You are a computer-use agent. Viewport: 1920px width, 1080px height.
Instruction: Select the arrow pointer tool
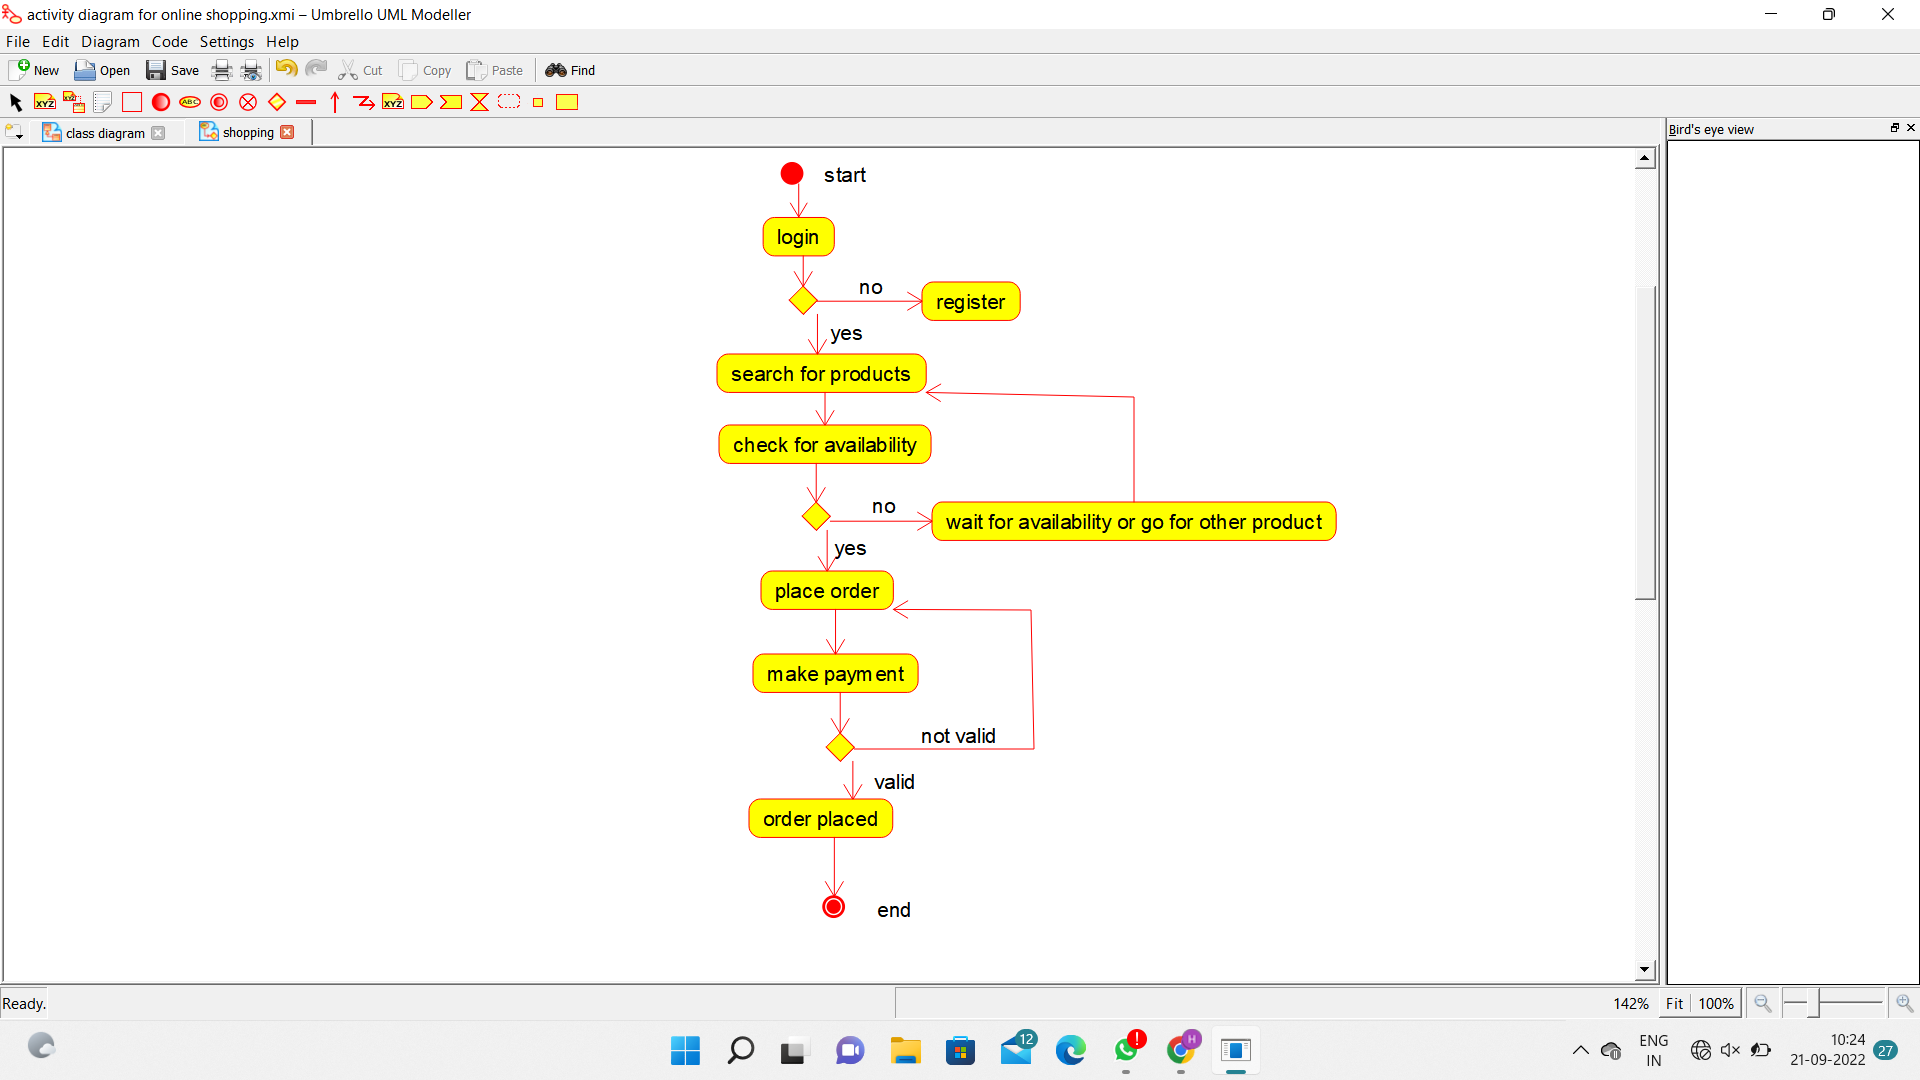click(x=15, y=102)
